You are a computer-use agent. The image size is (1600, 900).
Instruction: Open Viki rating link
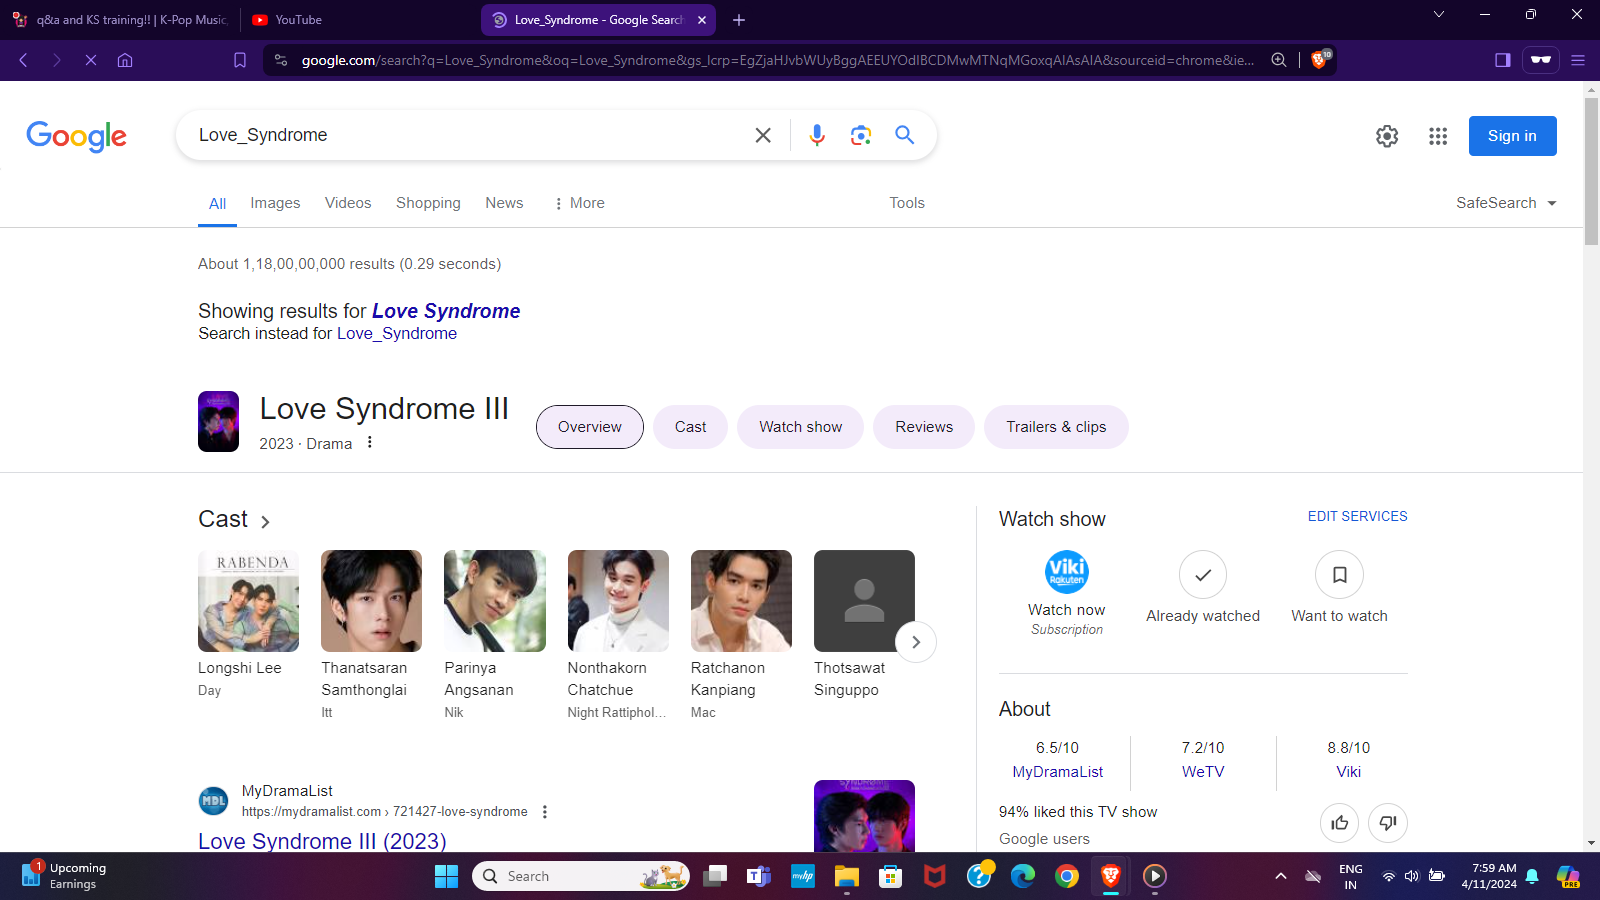pyautogui.click(x=1349, y=772)
